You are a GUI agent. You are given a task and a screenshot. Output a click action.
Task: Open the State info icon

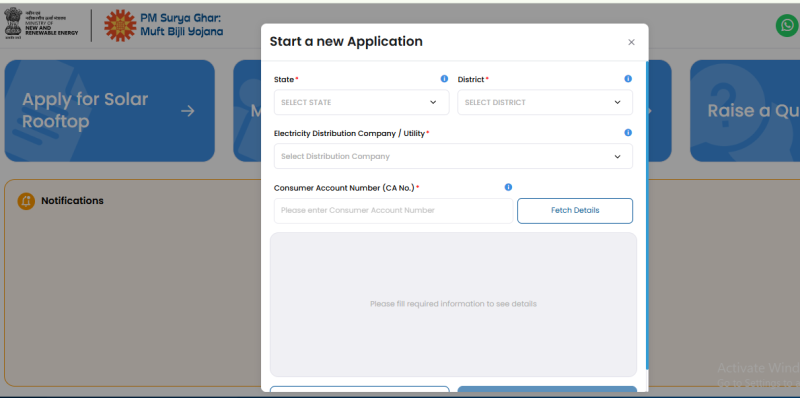444,79
